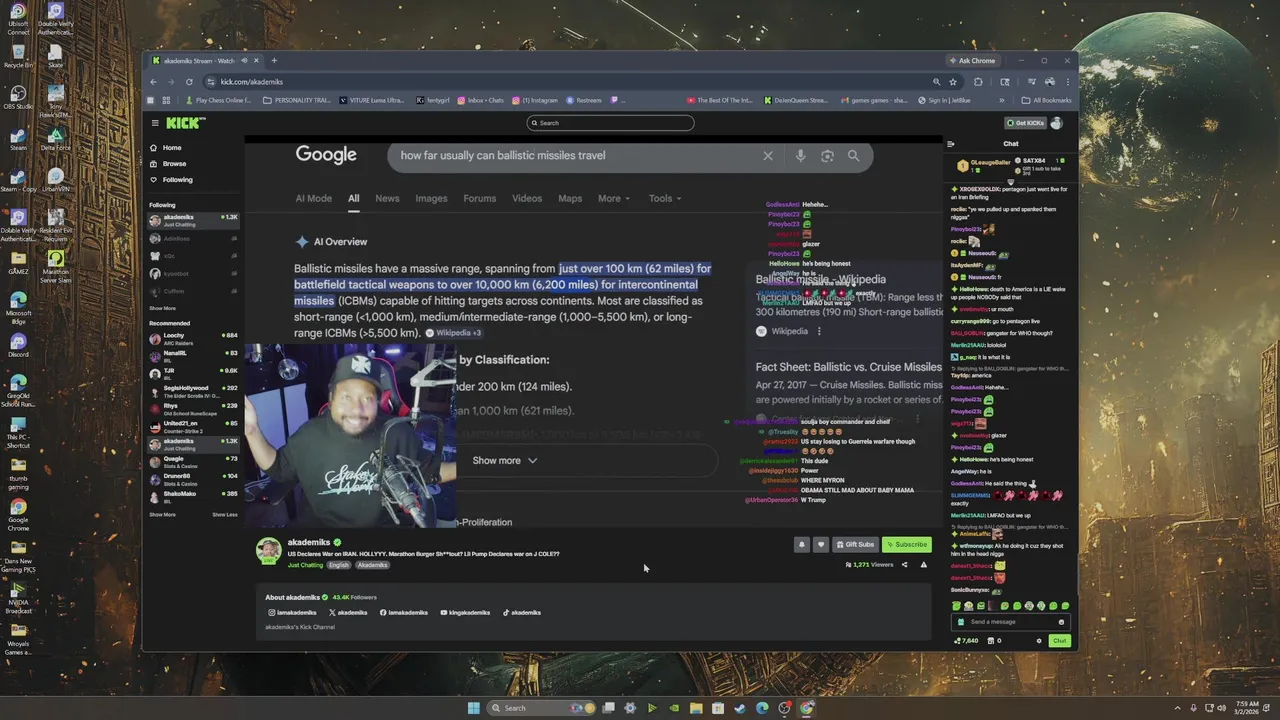Image resolution: width=1280 pixels, height=720 pixels.
Task: Click the Get KICKs button
Action: [x=1025, y=123]
